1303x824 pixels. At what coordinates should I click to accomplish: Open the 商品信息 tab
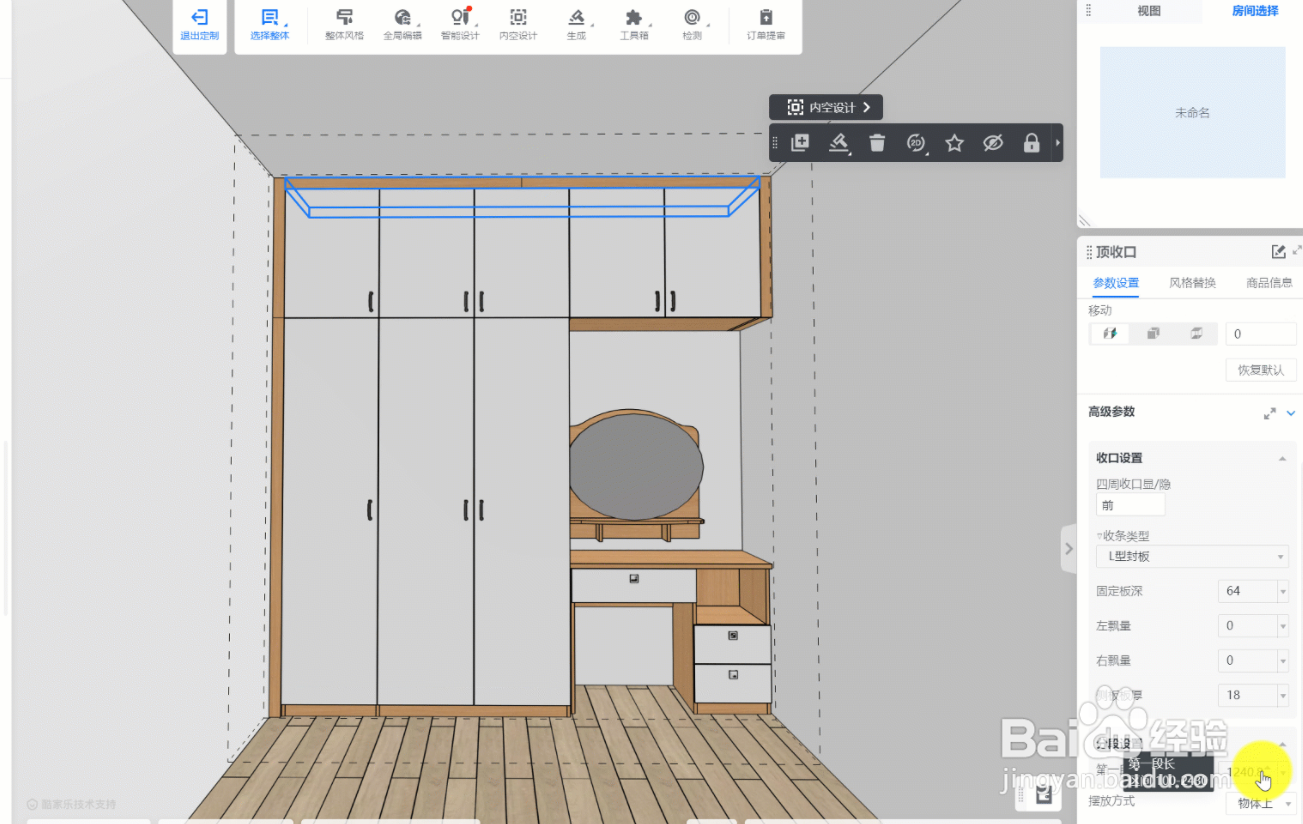pyautogui.click(x=1269, y=283)
